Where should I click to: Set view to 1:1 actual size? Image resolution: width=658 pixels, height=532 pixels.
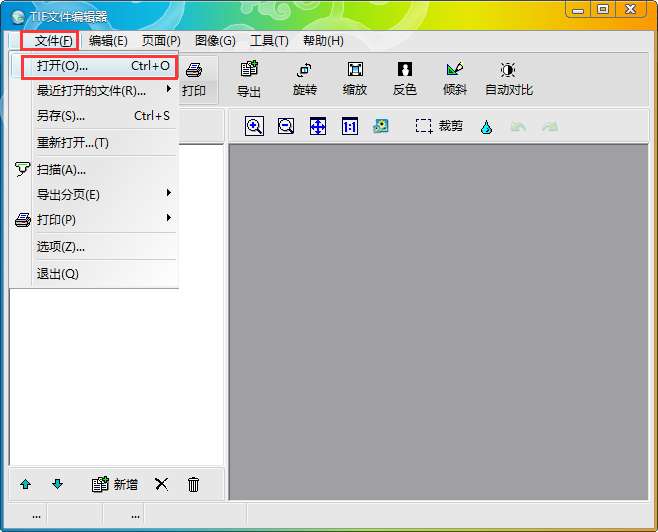point(350,127)
